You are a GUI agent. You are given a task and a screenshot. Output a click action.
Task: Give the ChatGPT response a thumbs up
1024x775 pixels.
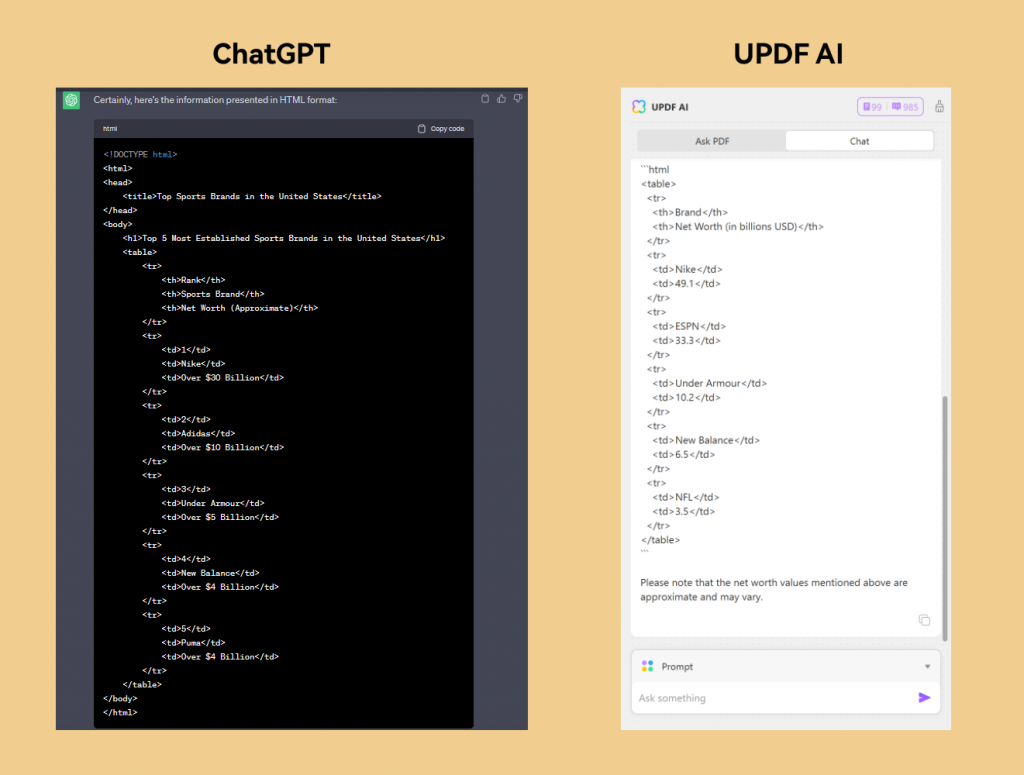tap(502, 99)
